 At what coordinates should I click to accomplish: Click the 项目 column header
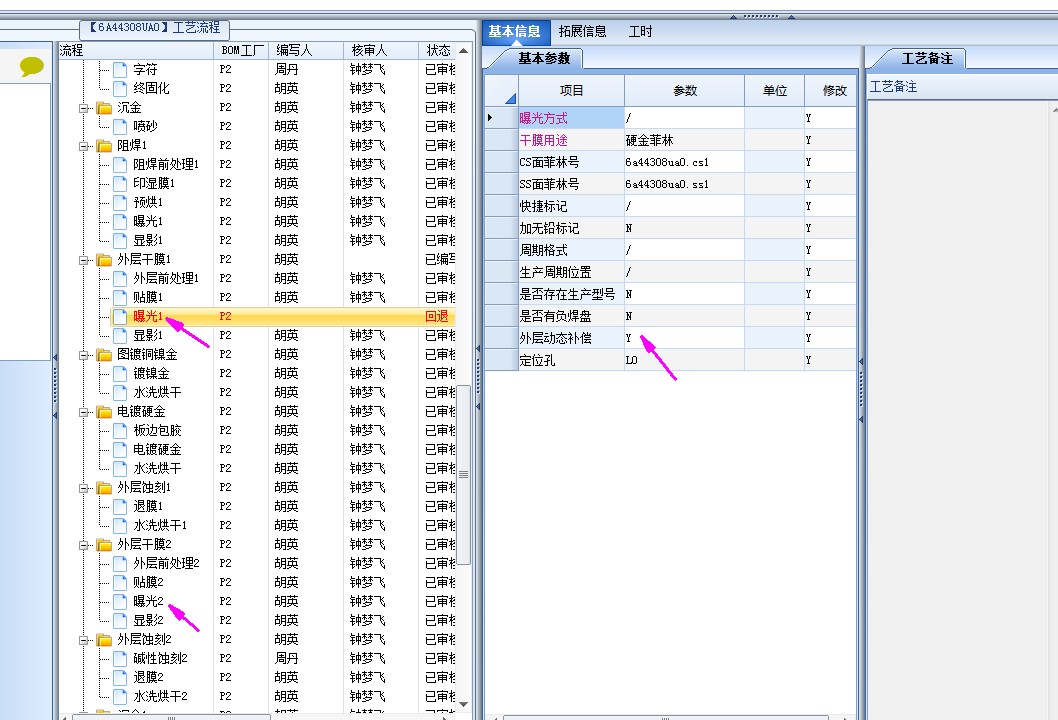pyautogui.click(x=571, y=90)
